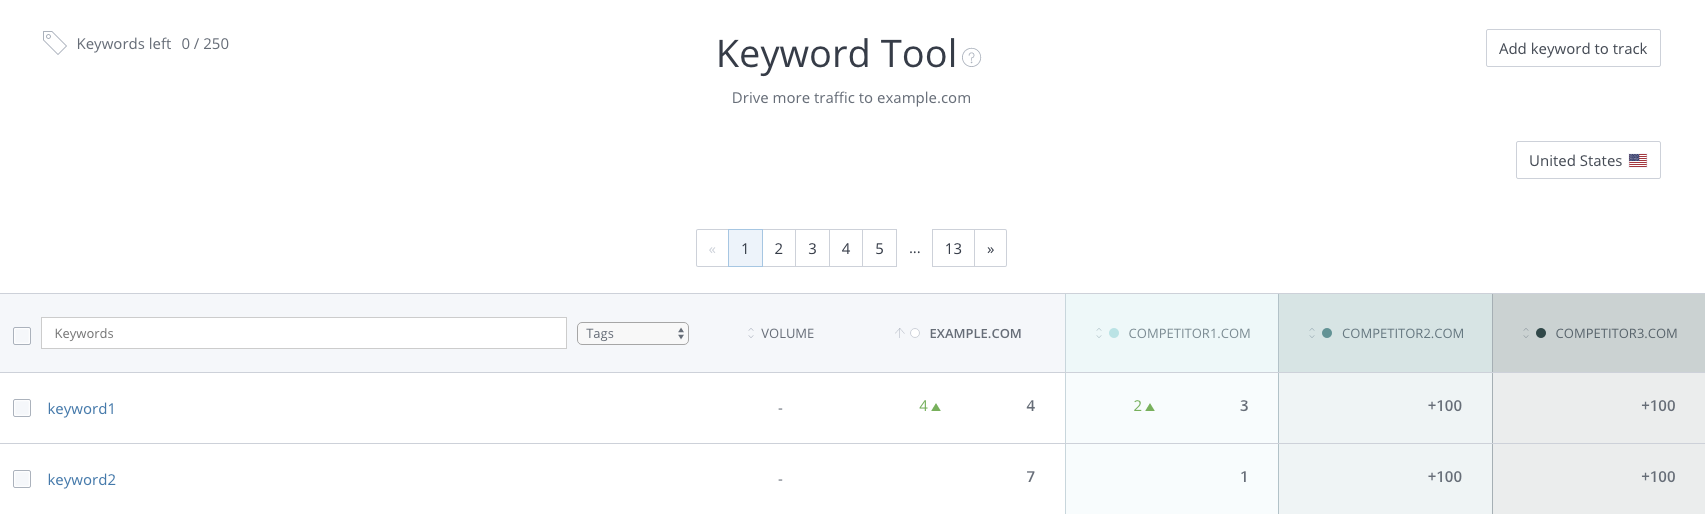Sort by COMPETITOR3.COM column arrows
The height and width of the screenshot is (514, 1705).
(1526, 334)
